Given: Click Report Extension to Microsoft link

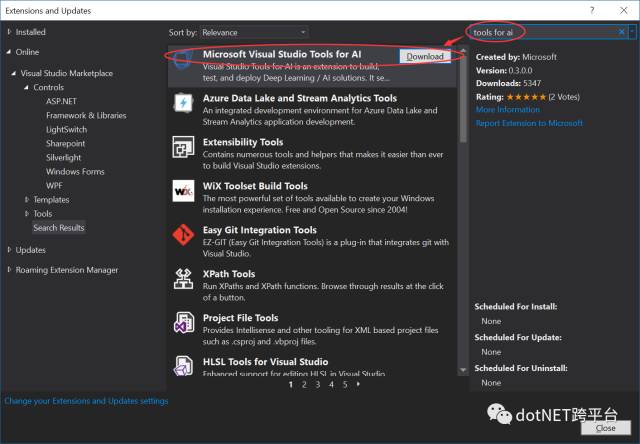Looking at the screenshot, I should (529, 123).
